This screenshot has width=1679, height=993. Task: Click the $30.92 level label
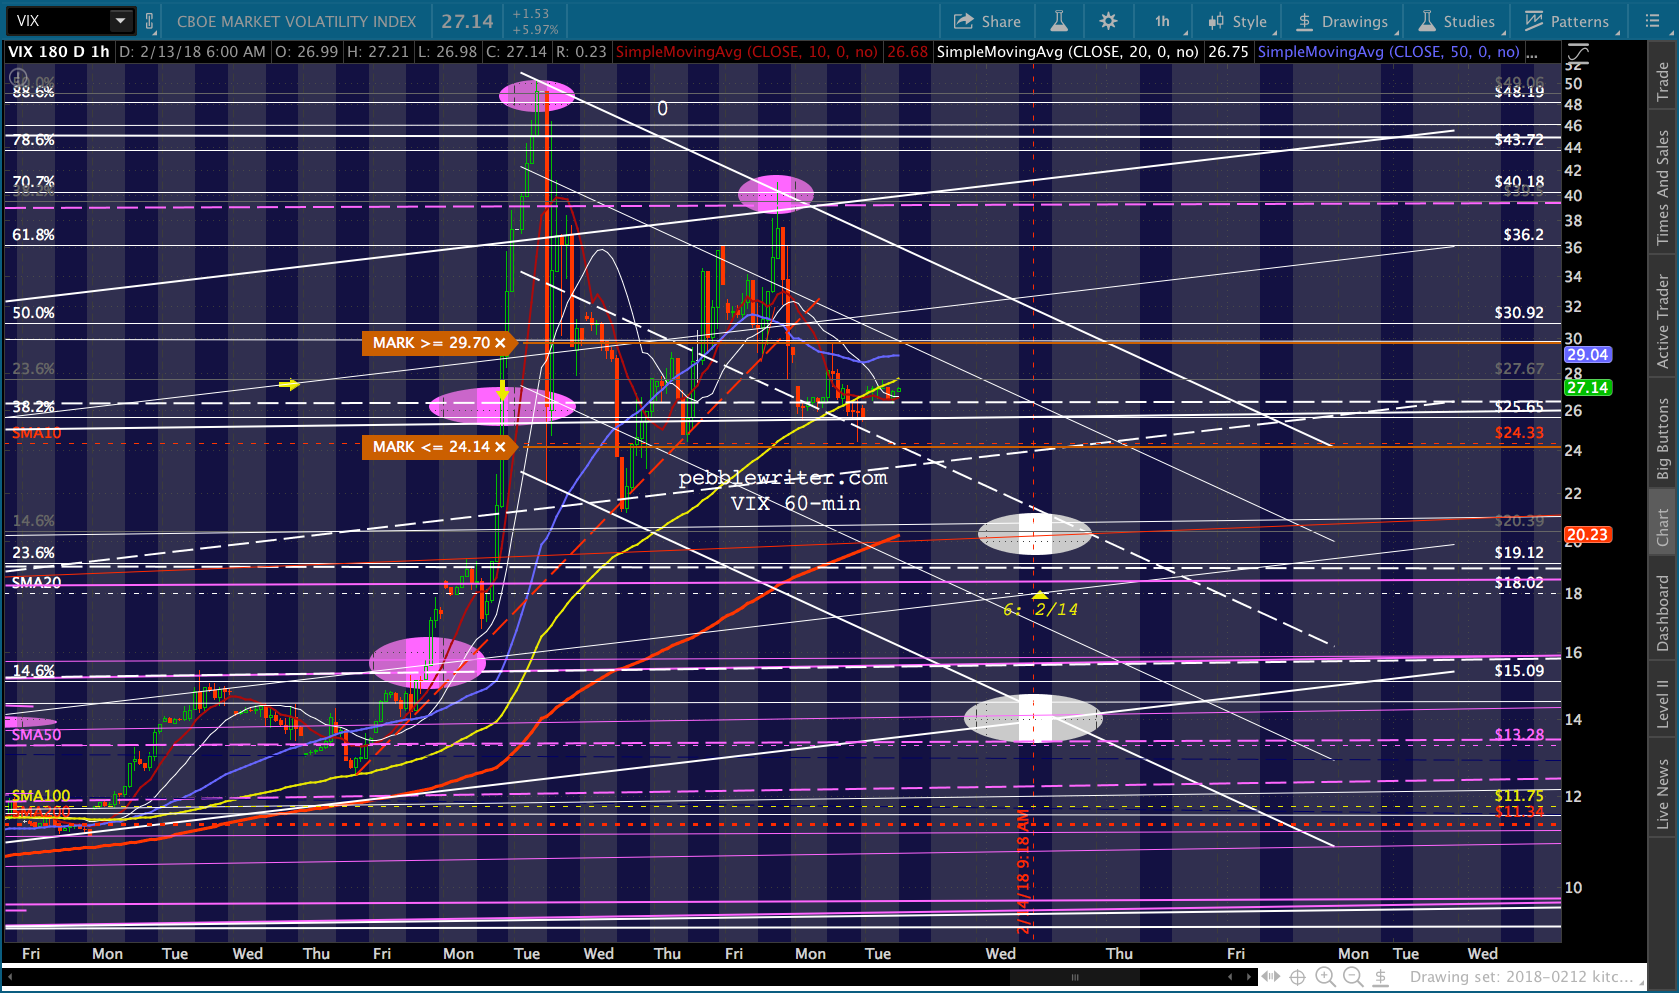(1519, 313)
